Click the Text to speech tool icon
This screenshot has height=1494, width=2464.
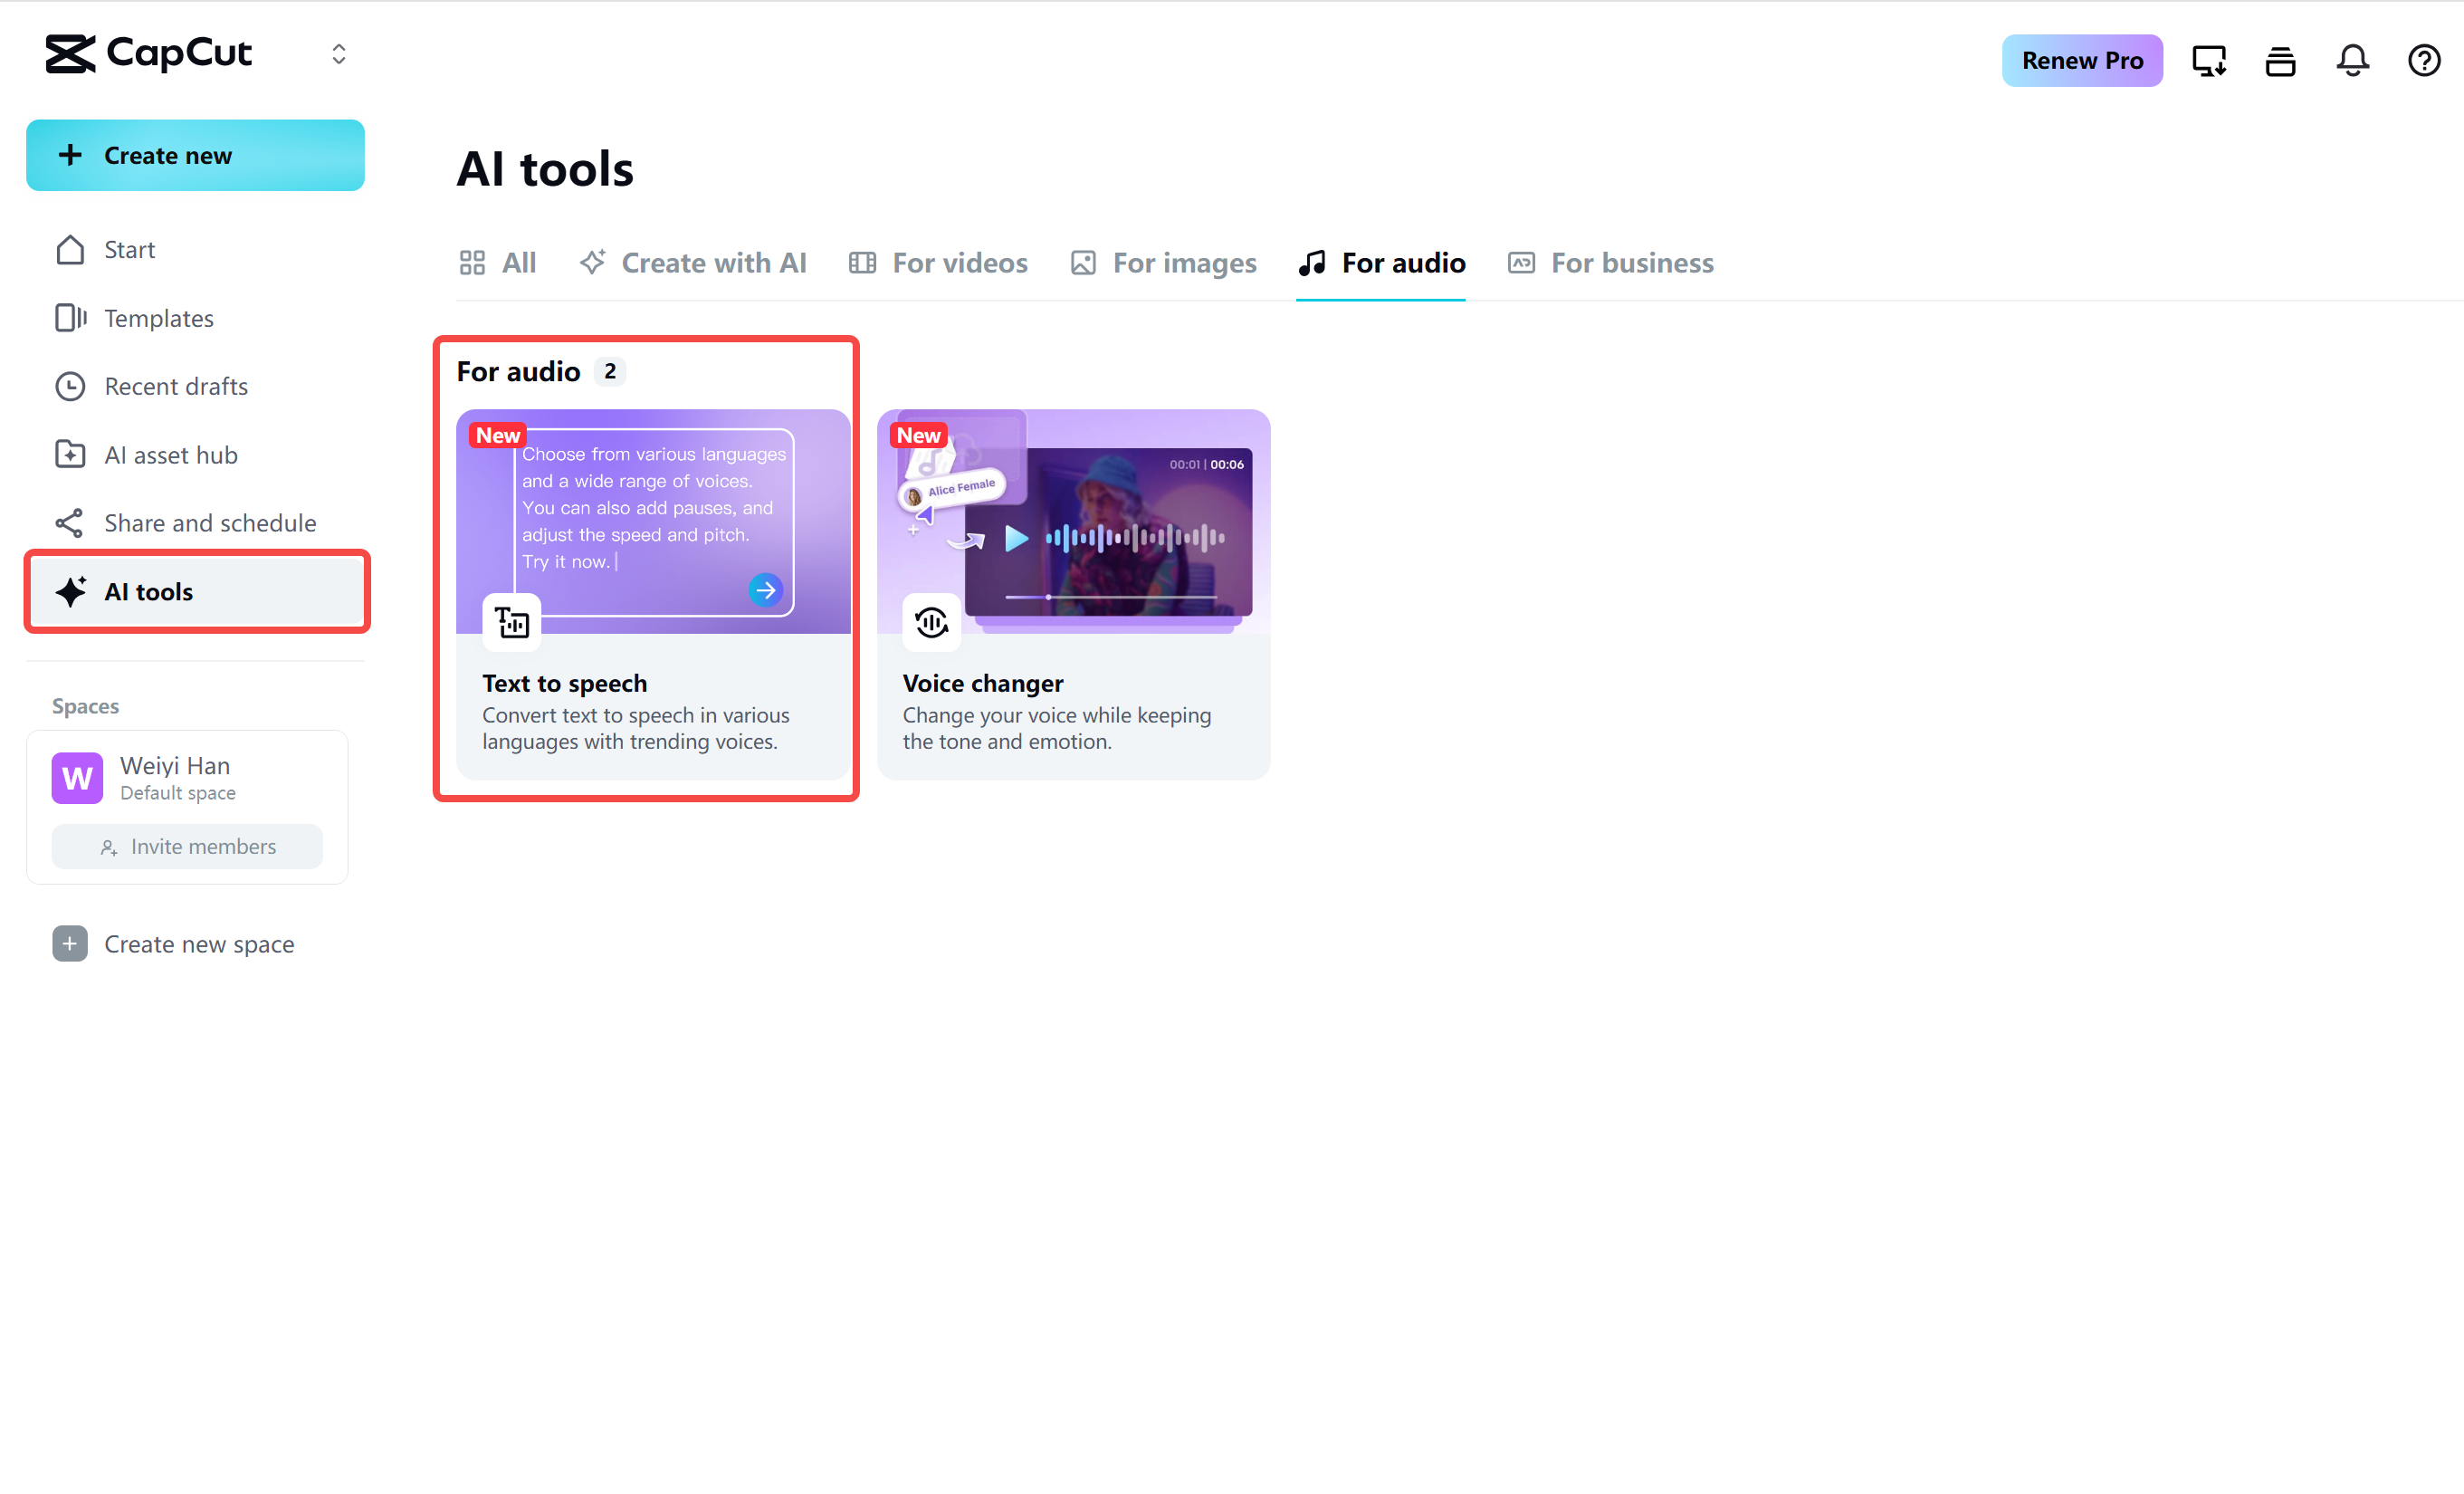[x=512, y=622]
